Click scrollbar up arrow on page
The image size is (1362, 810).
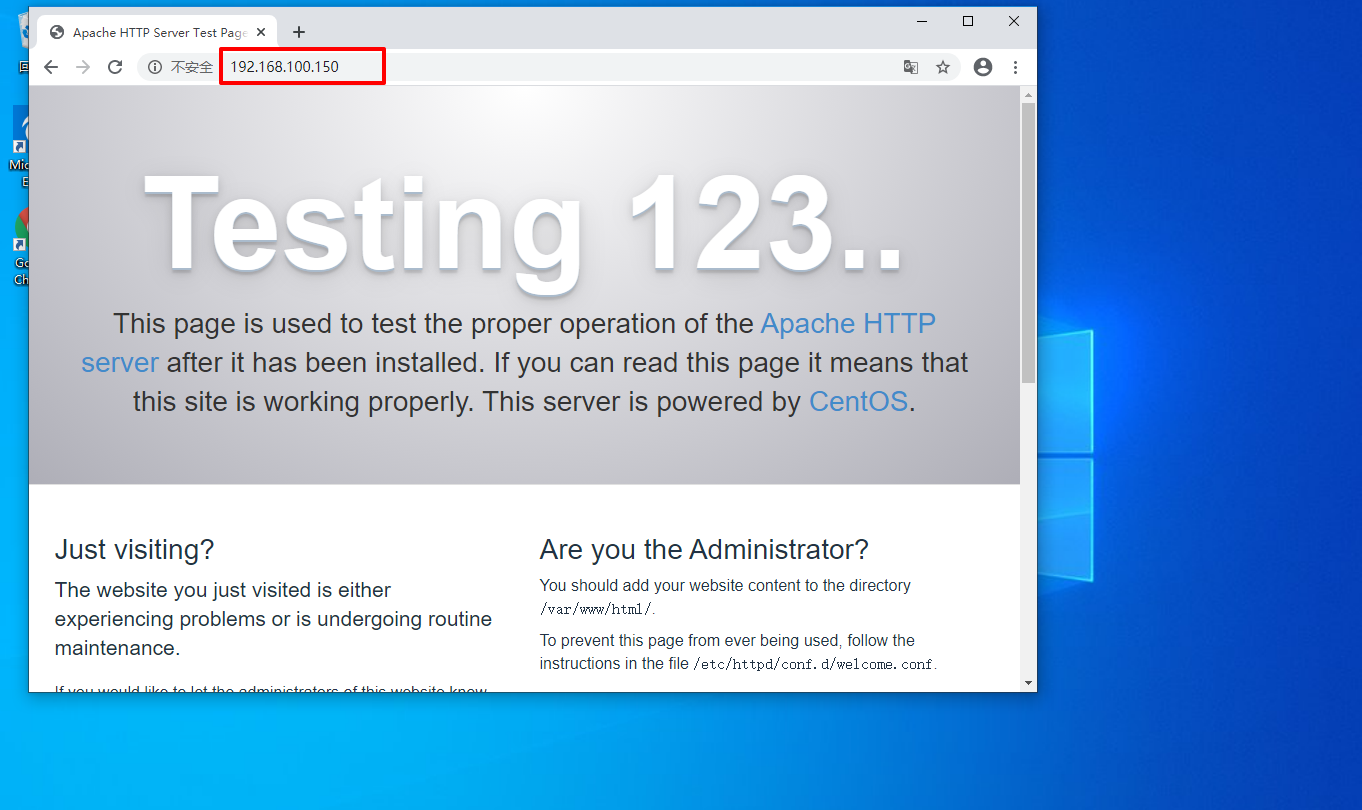click(1028, 94)
